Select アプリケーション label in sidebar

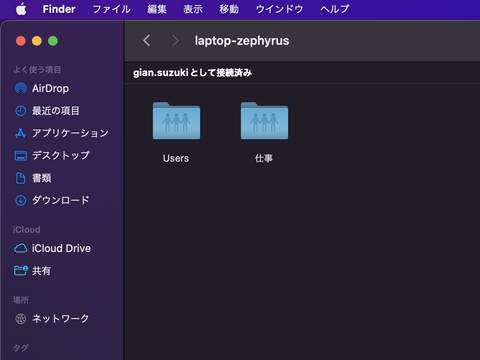[x=70, y=133]
